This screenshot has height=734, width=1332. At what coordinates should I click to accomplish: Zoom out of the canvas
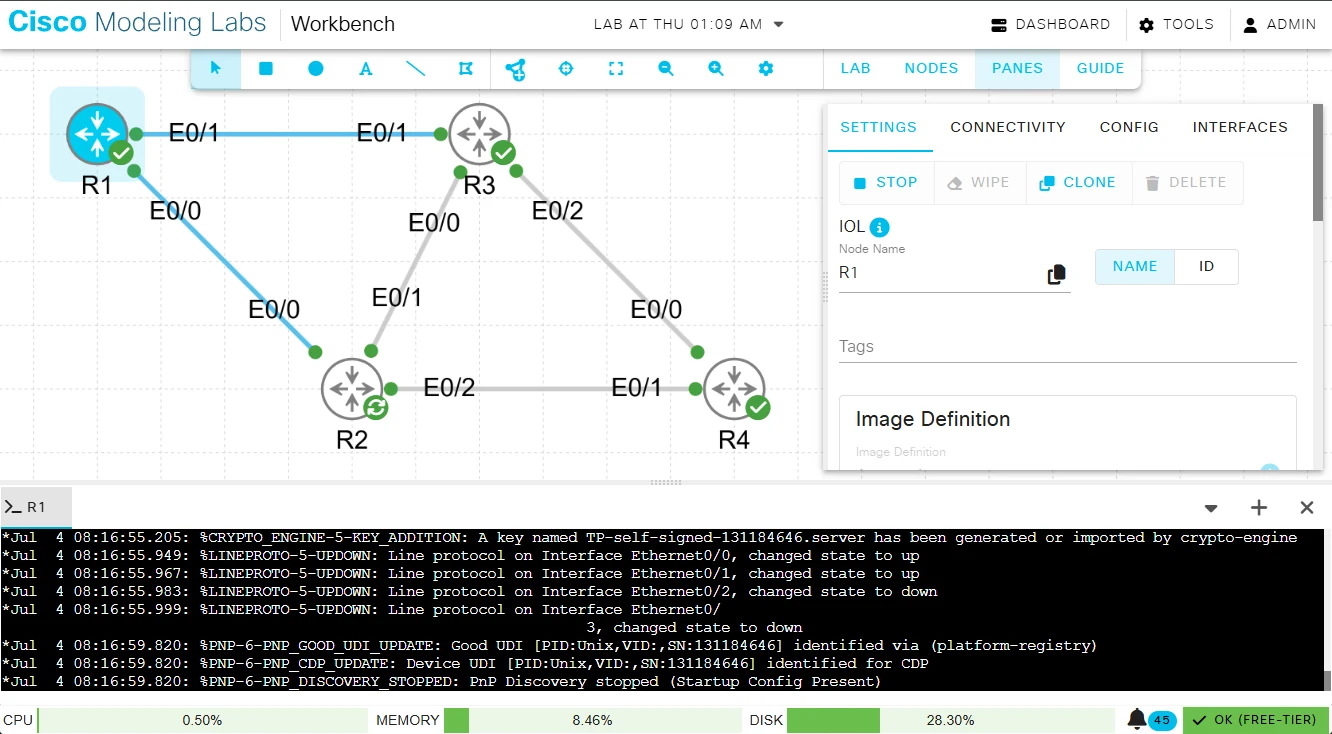coord(666,69)
